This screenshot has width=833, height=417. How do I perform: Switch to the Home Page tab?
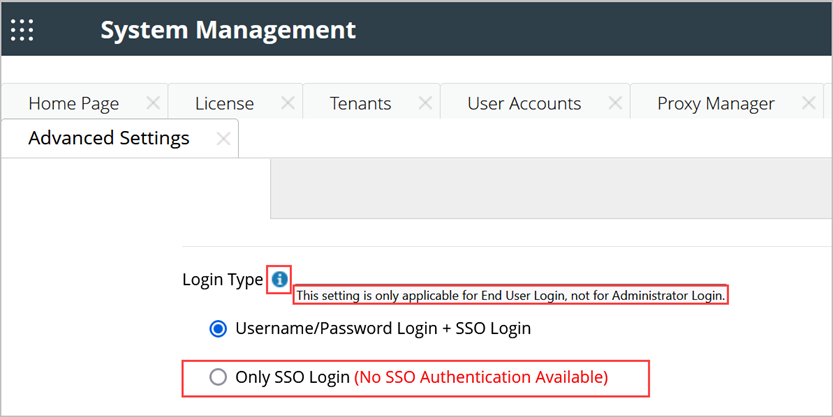(73, 103)
